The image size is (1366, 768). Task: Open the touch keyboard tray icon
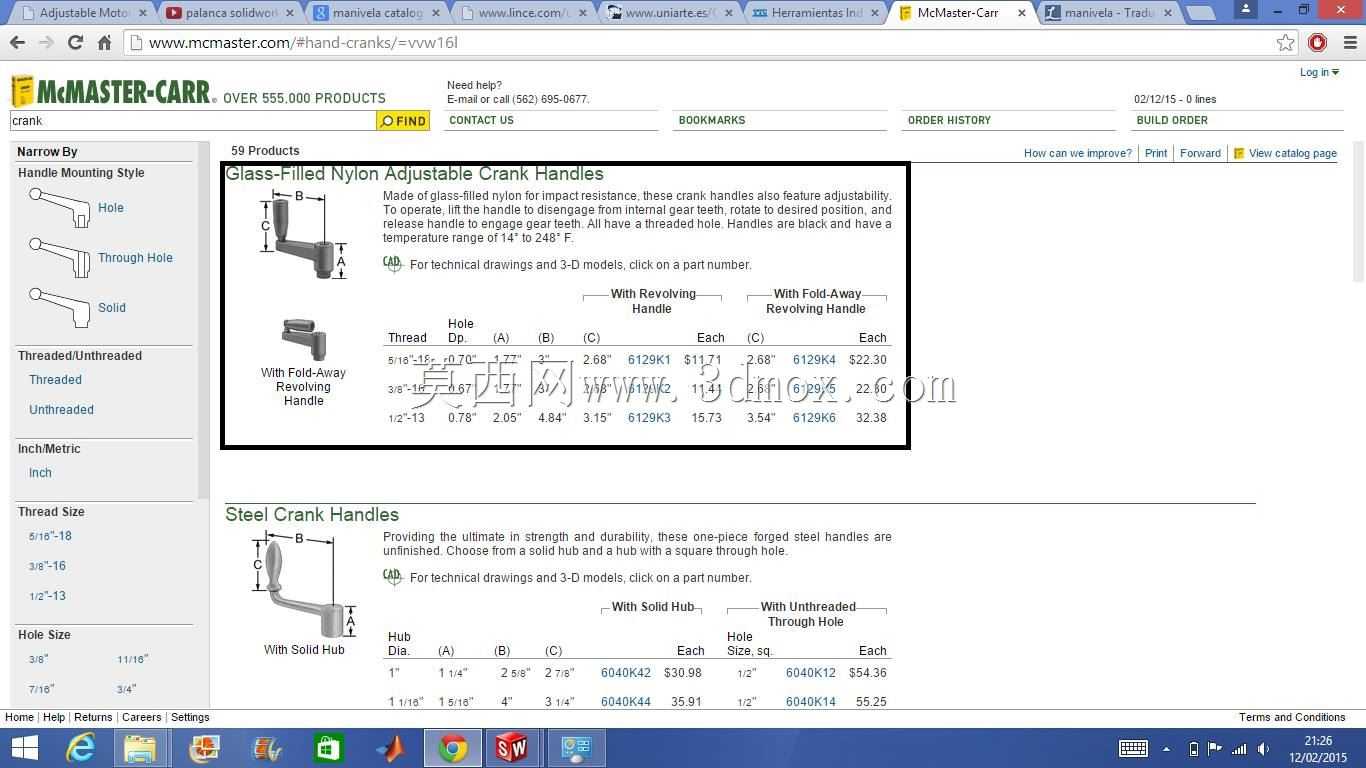[x=1133, y=749]
